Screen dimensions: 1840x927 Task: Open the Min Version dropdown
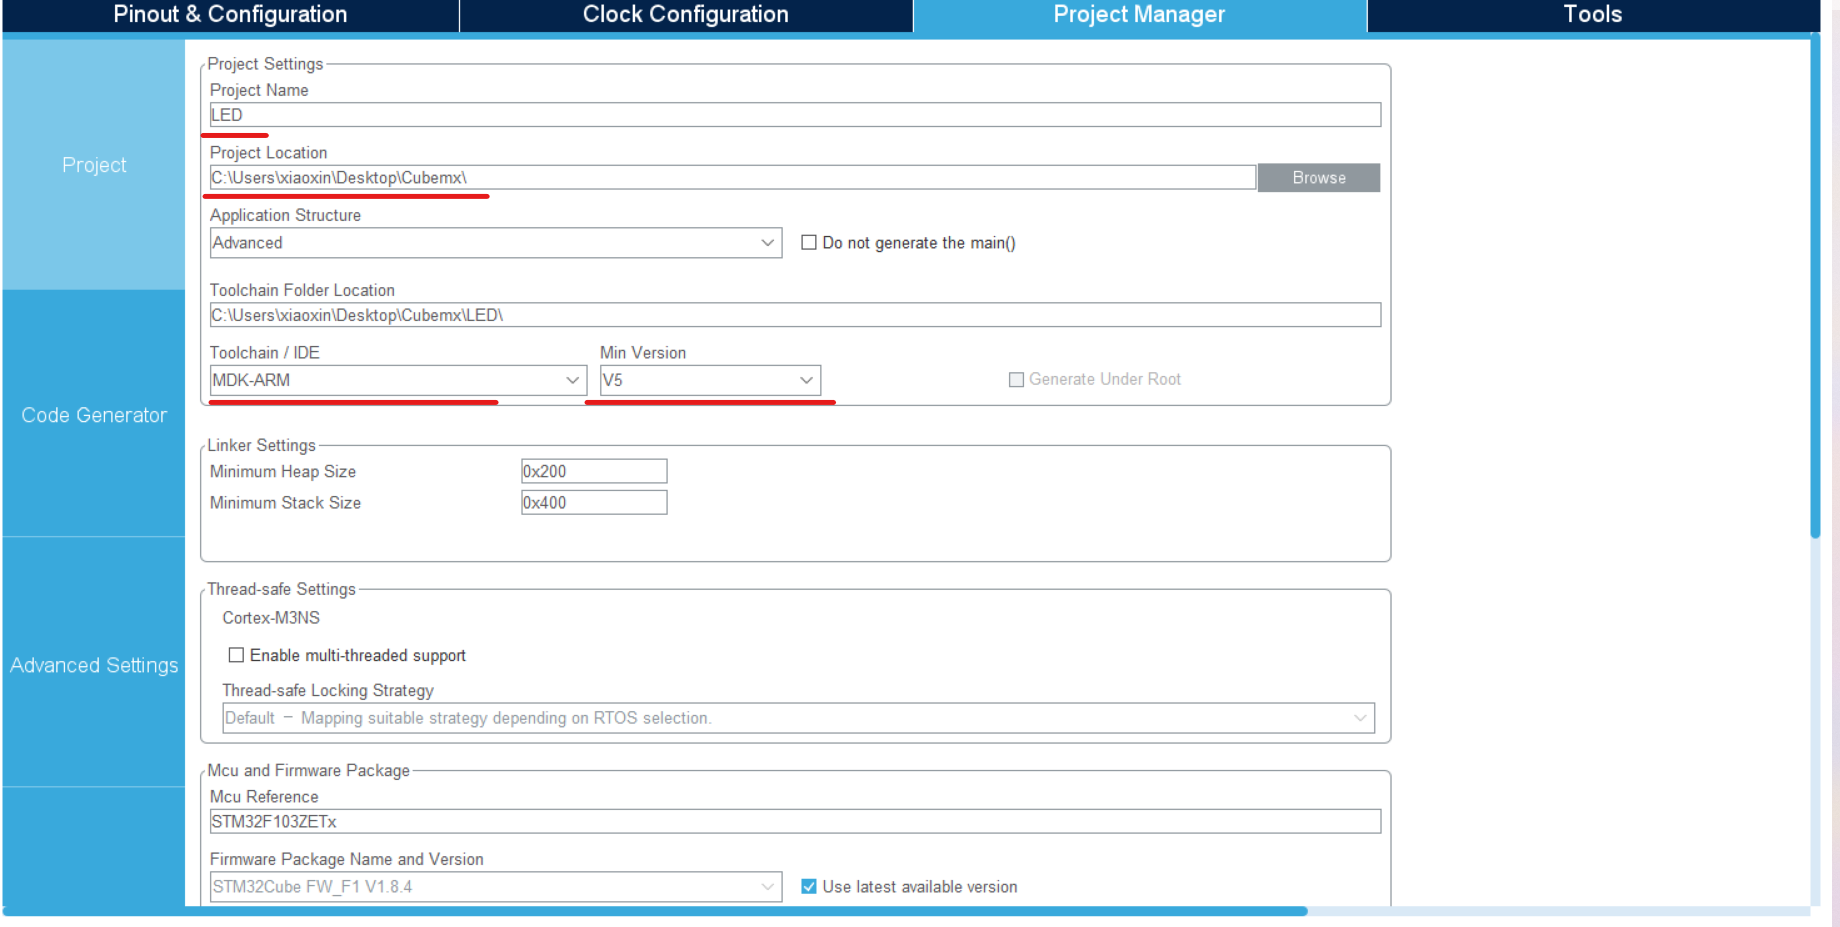[710, 380]
